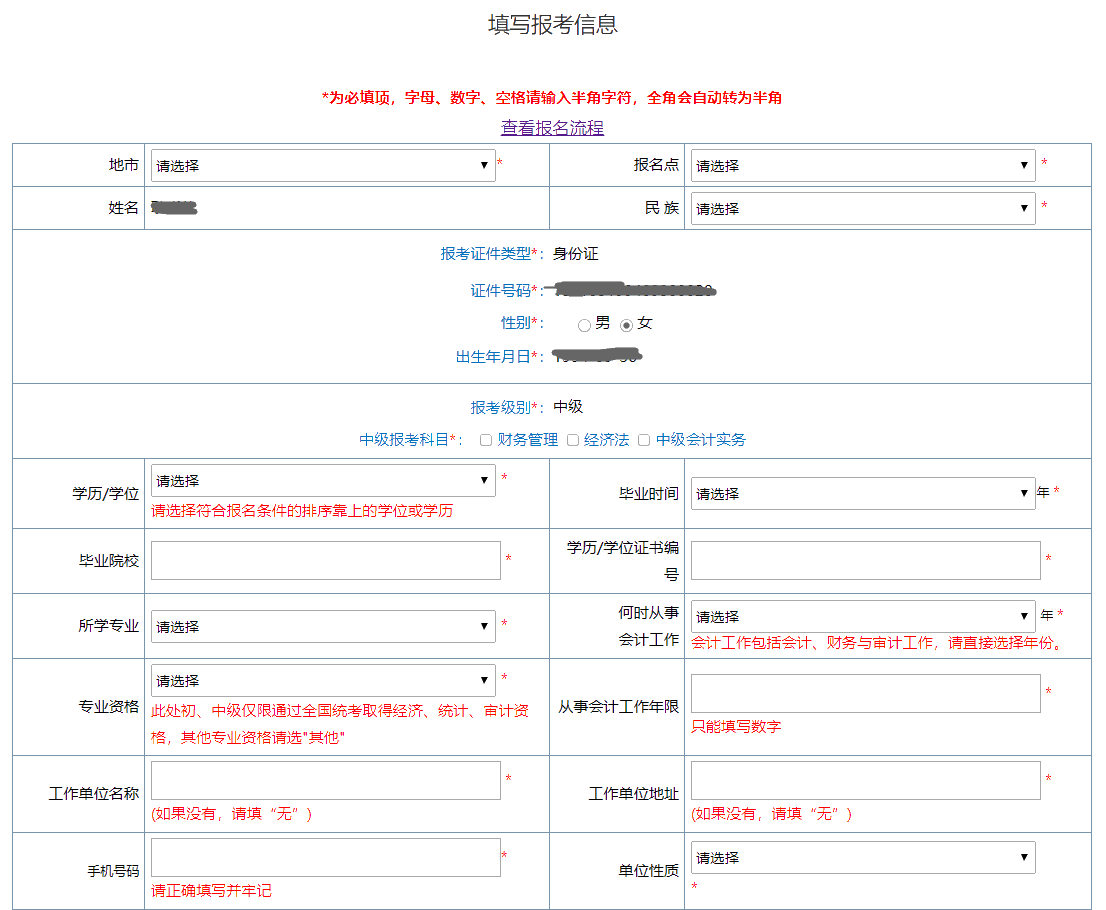Open the 毕业时间 graduation year dropdown
Viewport: 1106px width, 910px height.
861,493
